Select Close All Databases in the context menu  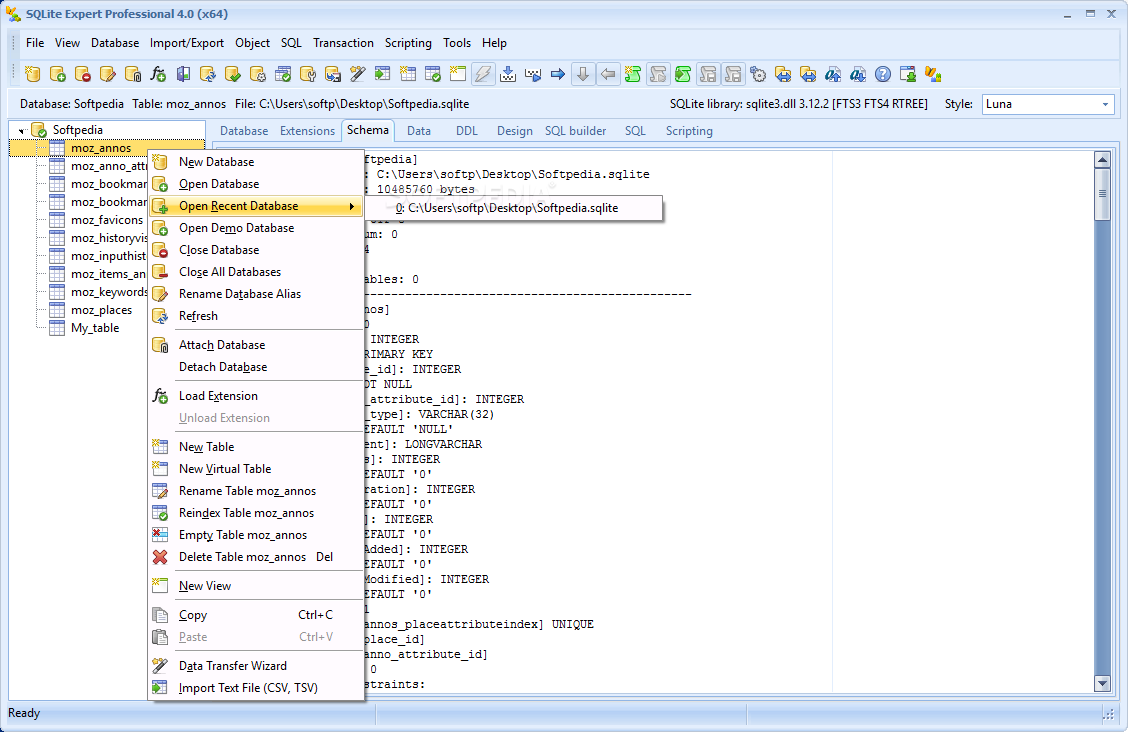pos(256,272)
